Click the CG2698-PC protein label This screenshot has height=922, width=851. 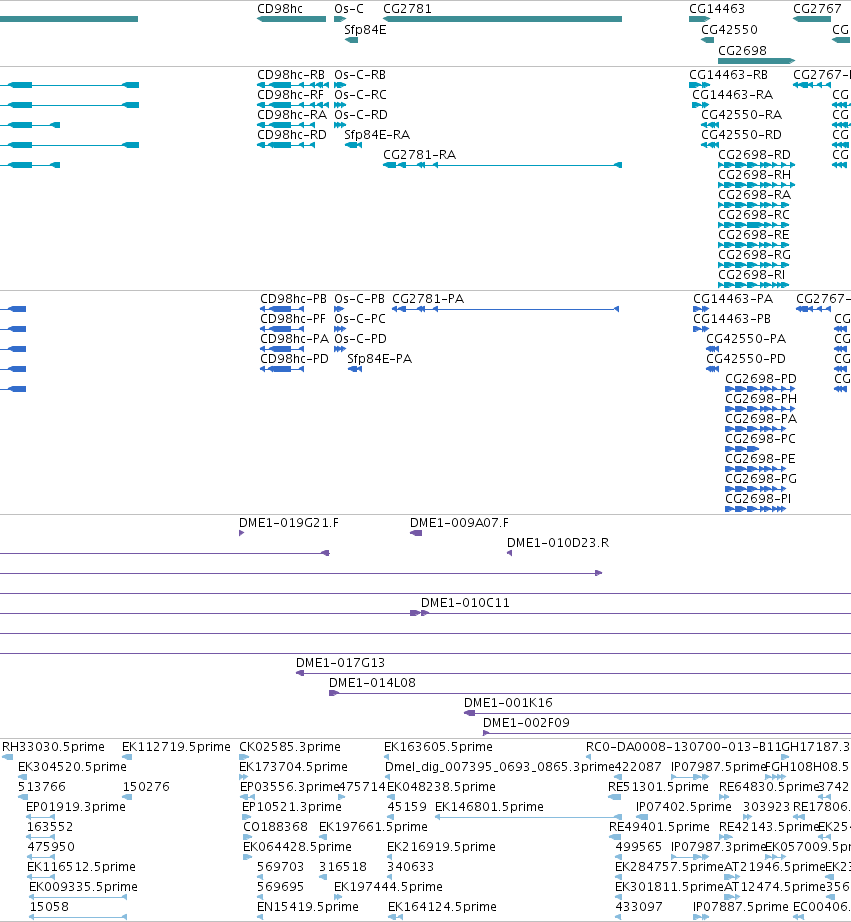[760, 439]
